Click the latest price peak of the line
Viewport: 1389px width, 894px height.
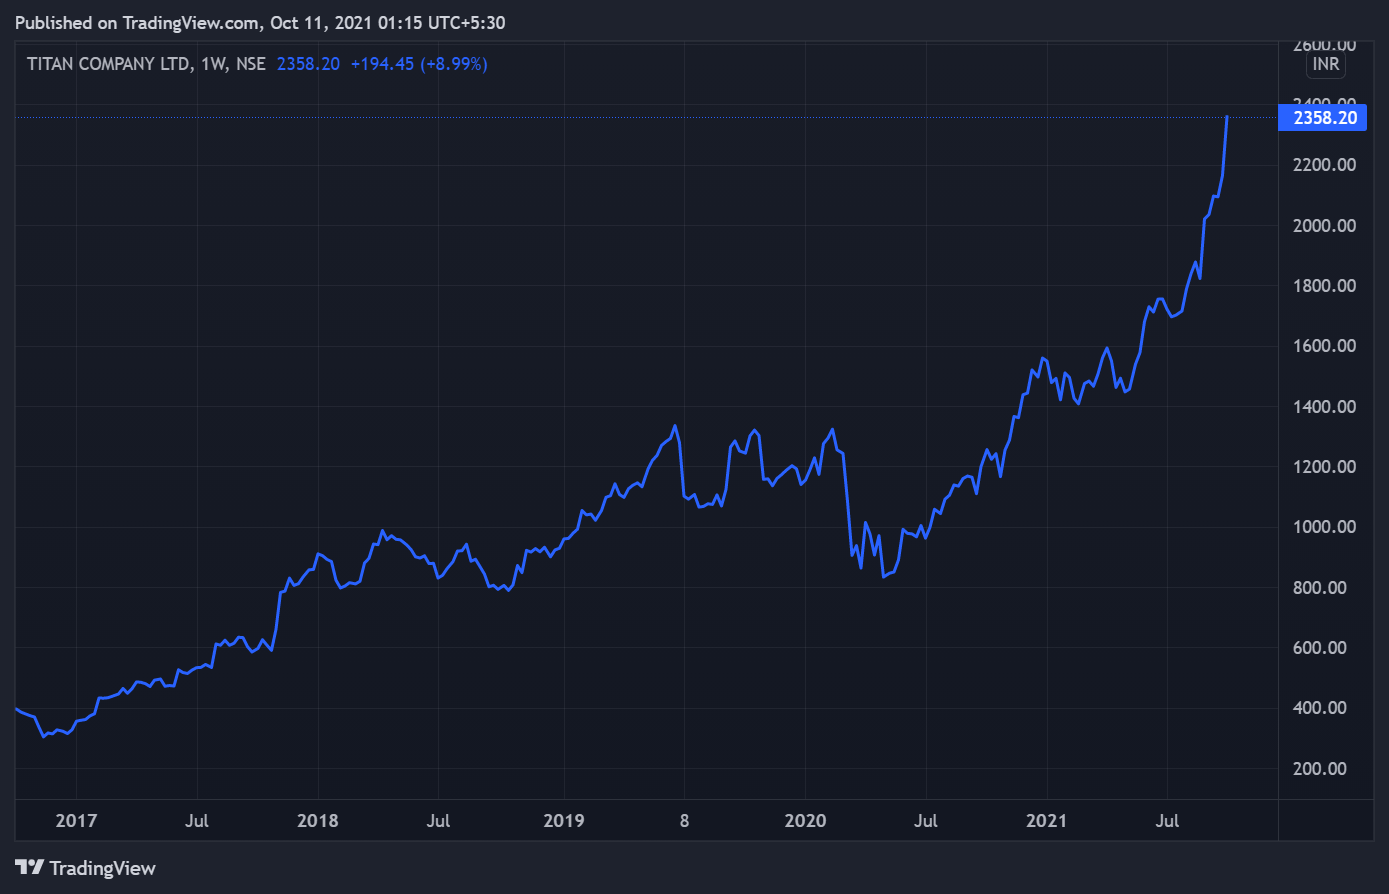pos(1227,118)
